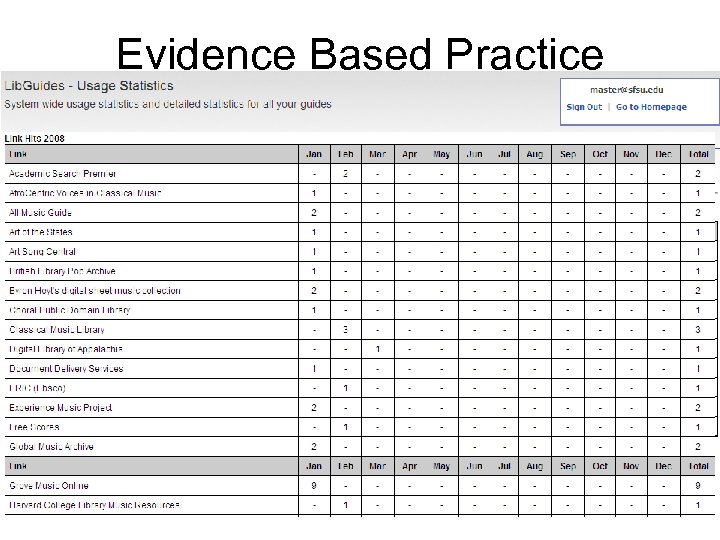Select the Digital Library of Appalachia row name
The width and height of the screenshot is (720, 540).
point(66,349)
